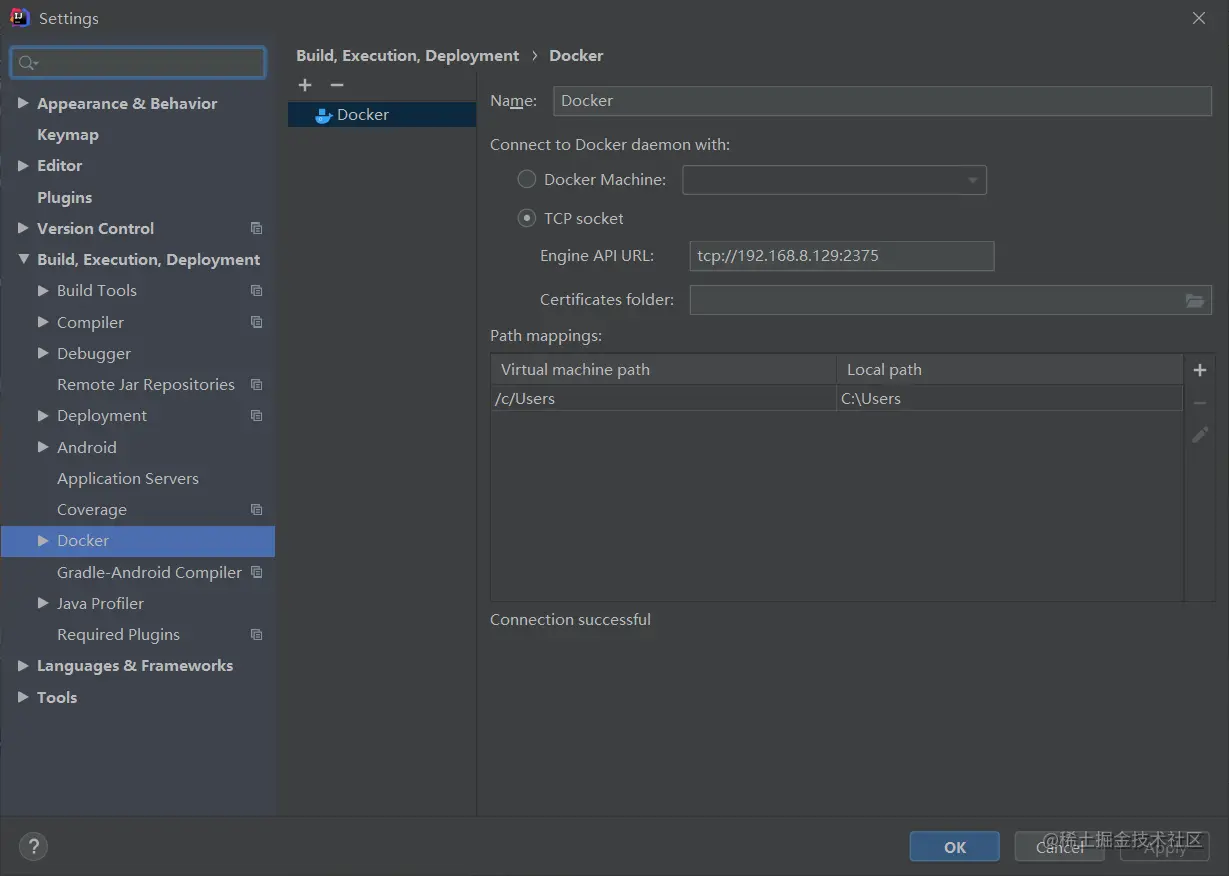Focus the settings search field

click(138, 63)
